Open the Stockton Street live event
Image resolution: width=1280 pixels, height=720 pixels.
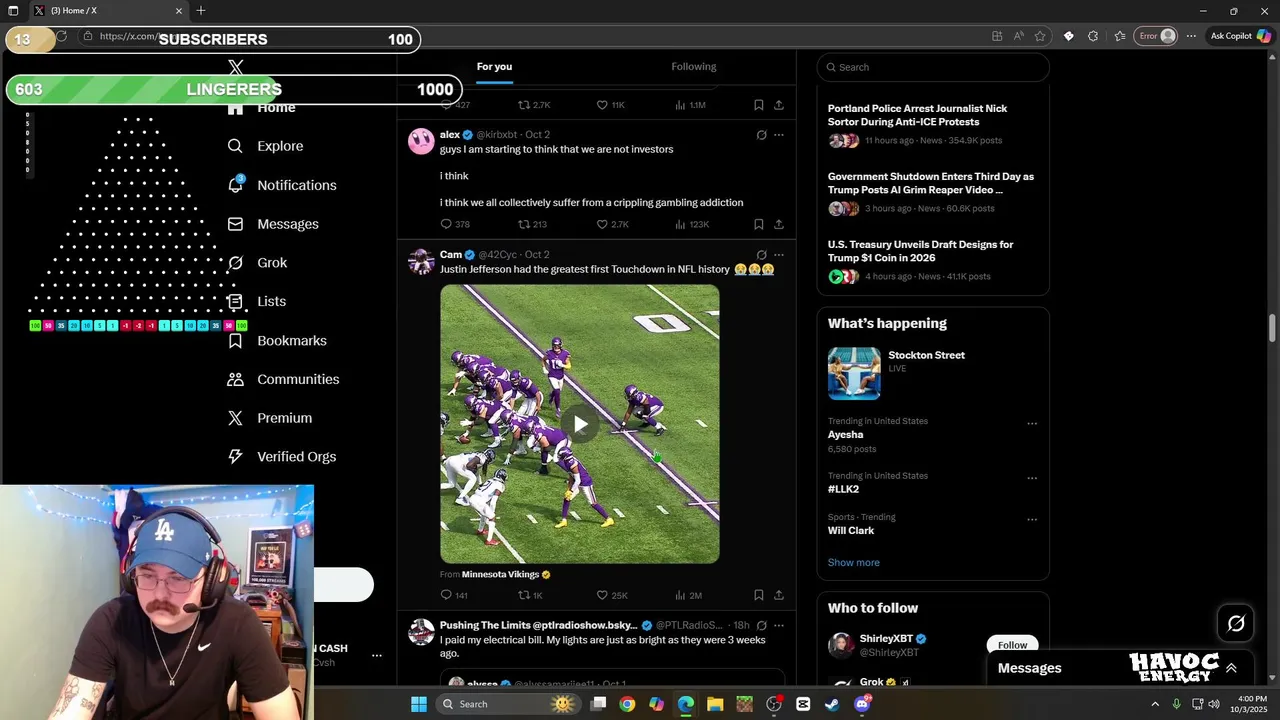(x=933, y=373)
